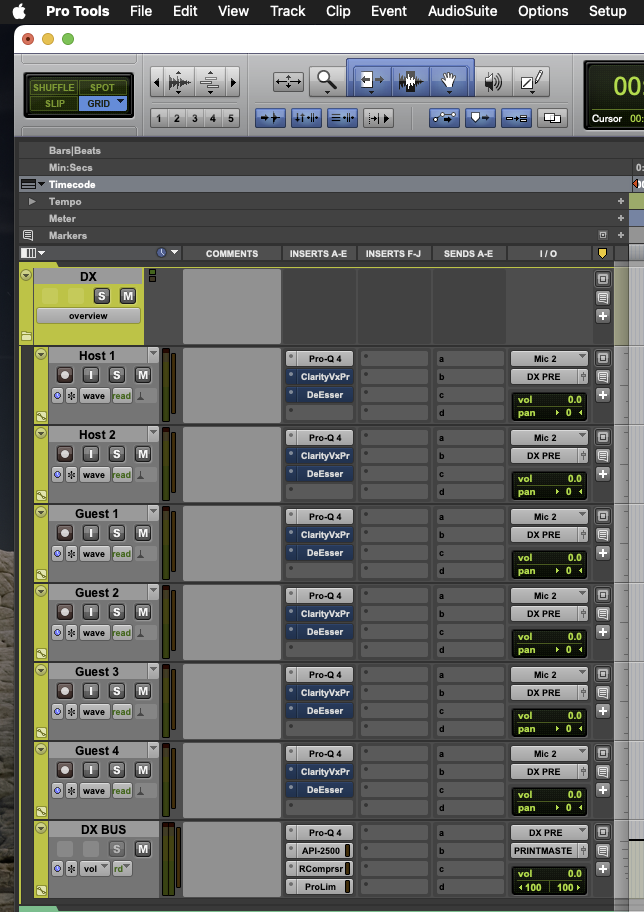
Task: Click Host 1 send slot a
Action: pos(469,359)
